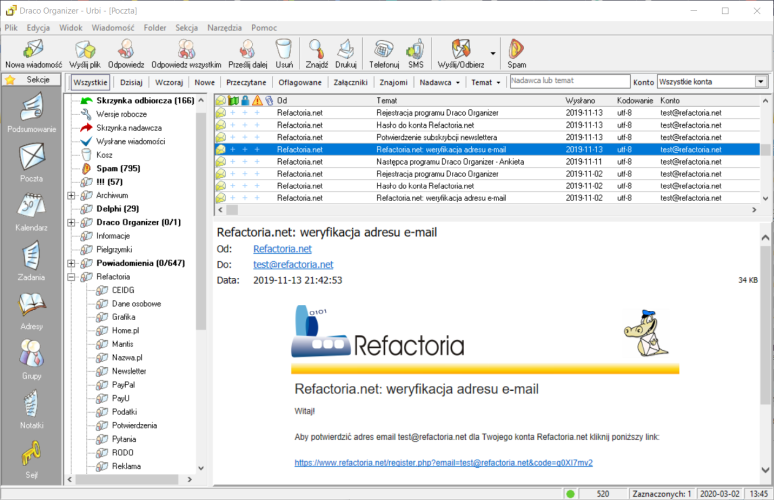774x500 pixels.
Task: Open the Edycja menu
Action: point(38,28)
